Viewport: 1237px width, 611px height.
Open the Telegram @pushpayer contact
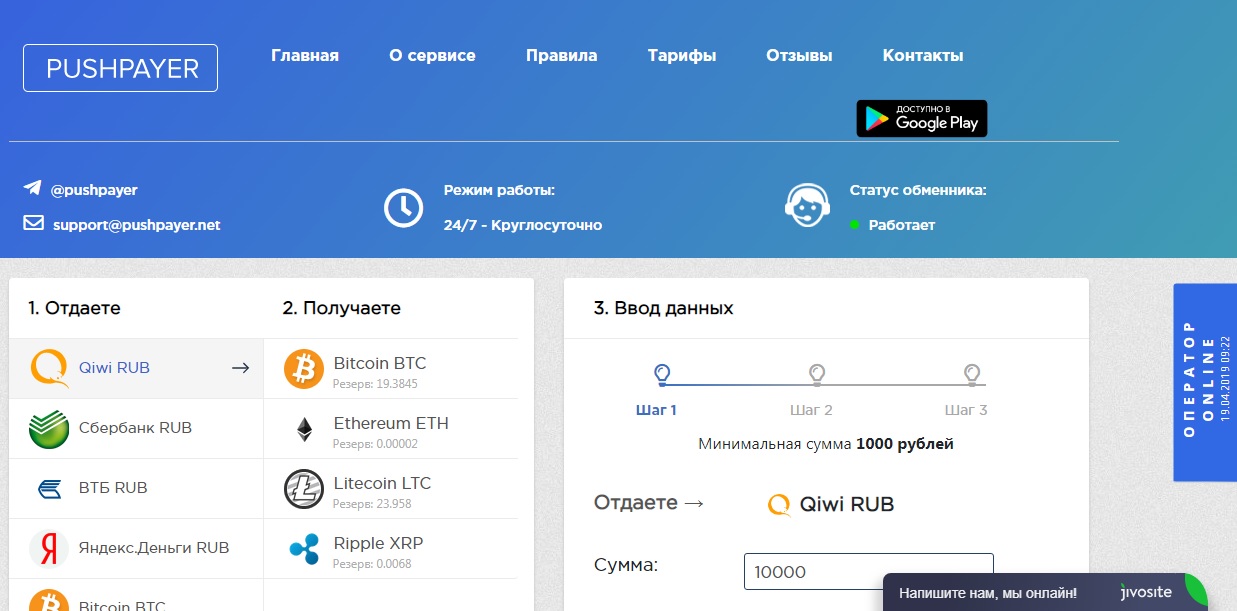(x=93, y=189)
